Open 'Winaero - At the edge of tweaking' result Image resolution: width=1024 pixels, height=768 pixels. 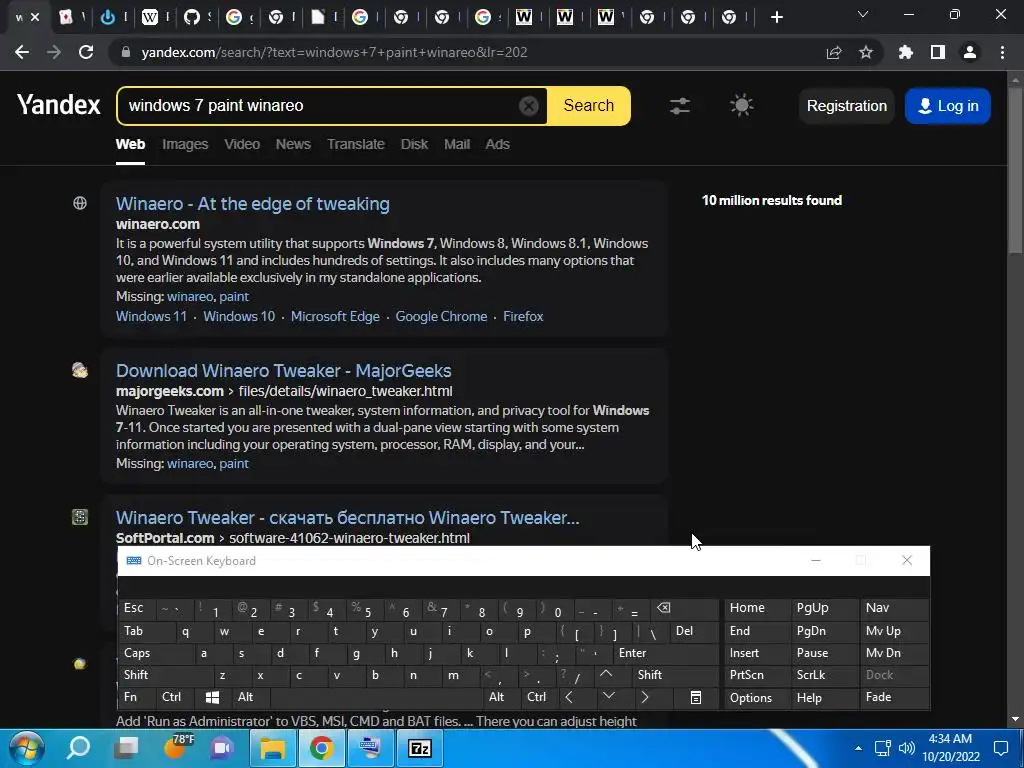click(253, 204)
